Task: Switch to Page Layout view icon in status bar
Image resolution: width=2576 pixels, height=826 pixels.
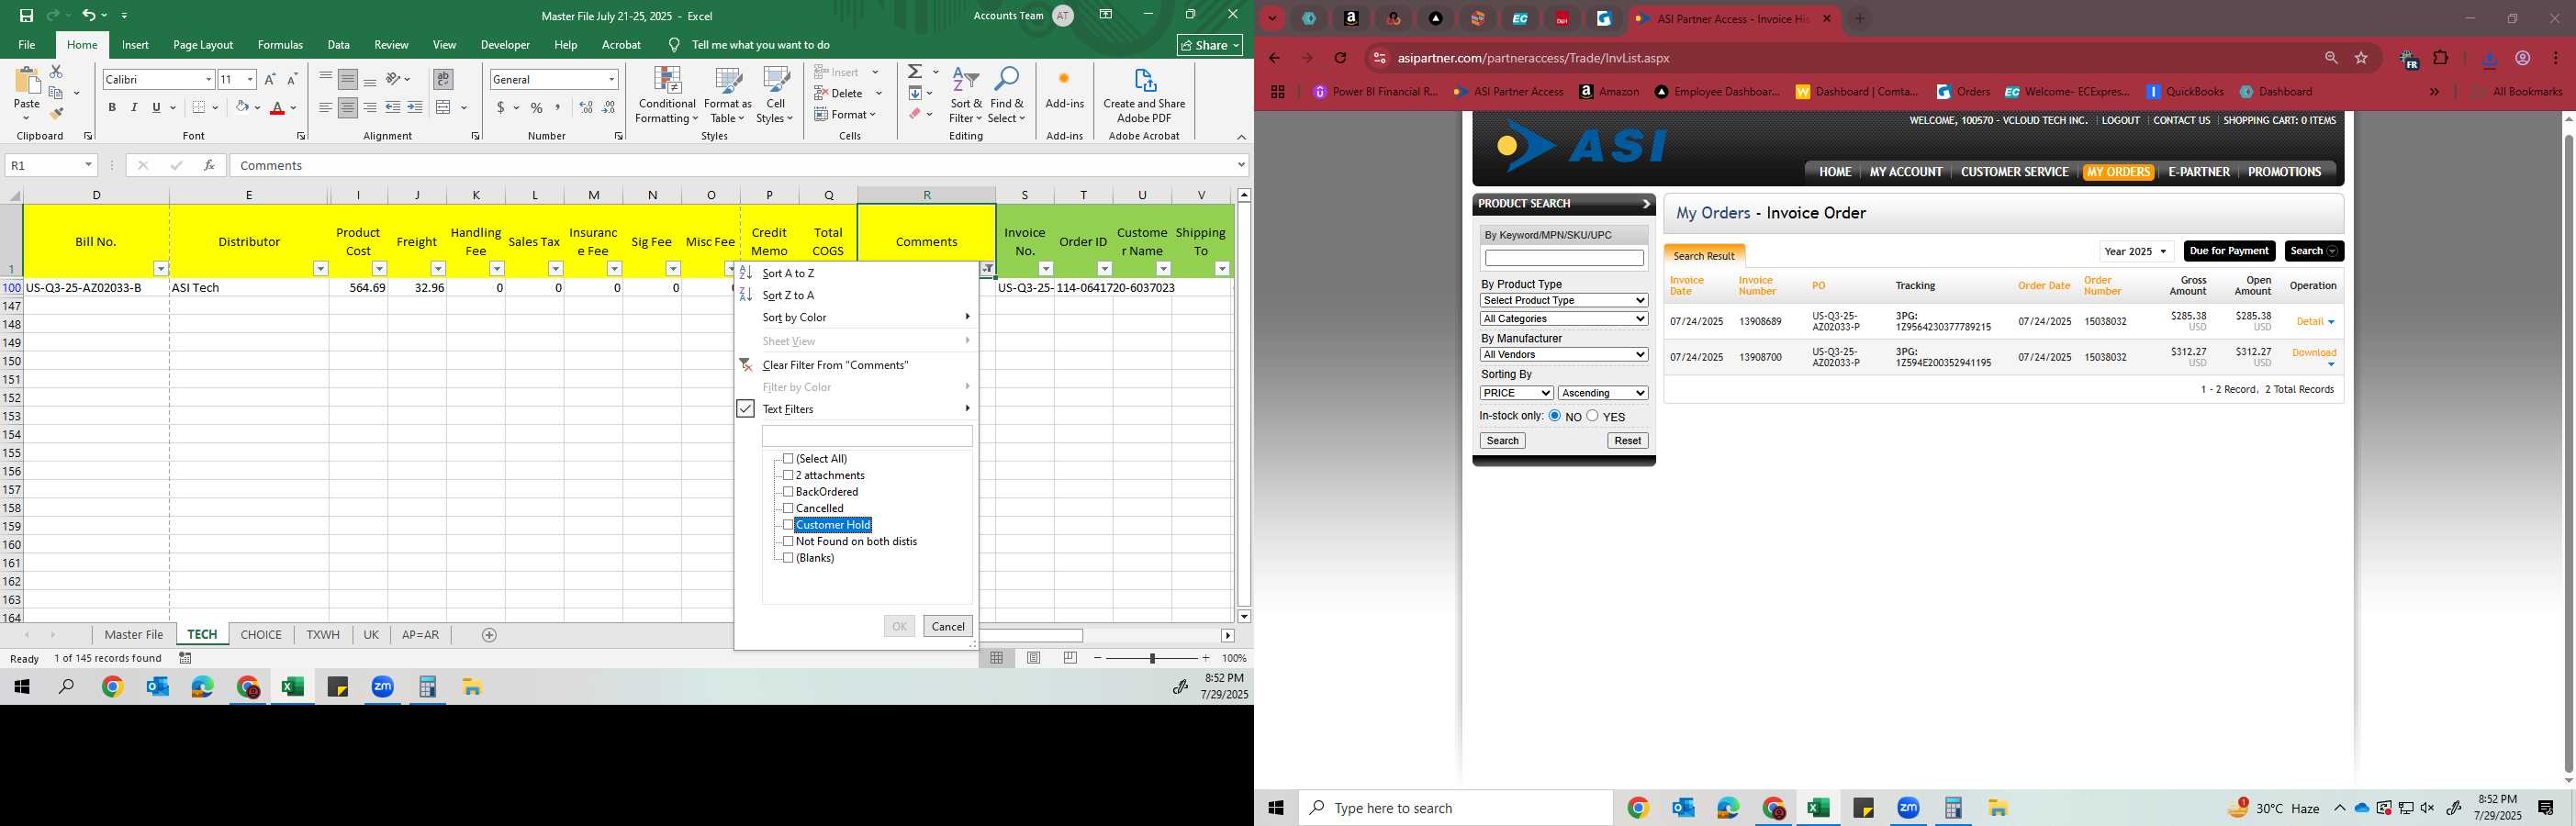Action: pos(1034,658)
